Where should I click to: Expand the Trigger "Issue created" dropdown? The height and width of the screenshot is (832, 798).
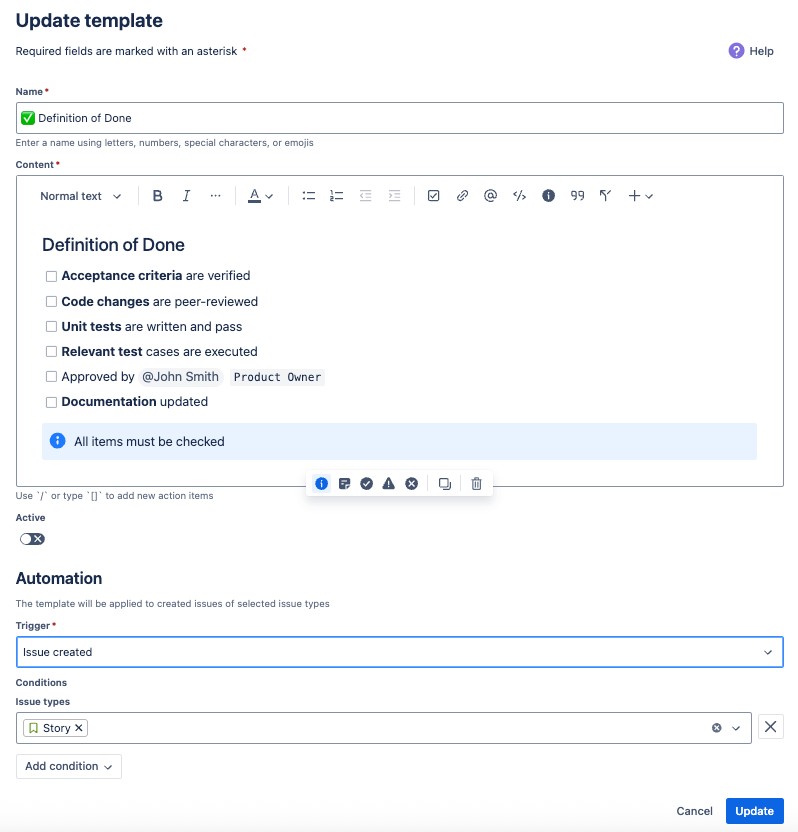[x=400, y=652]
